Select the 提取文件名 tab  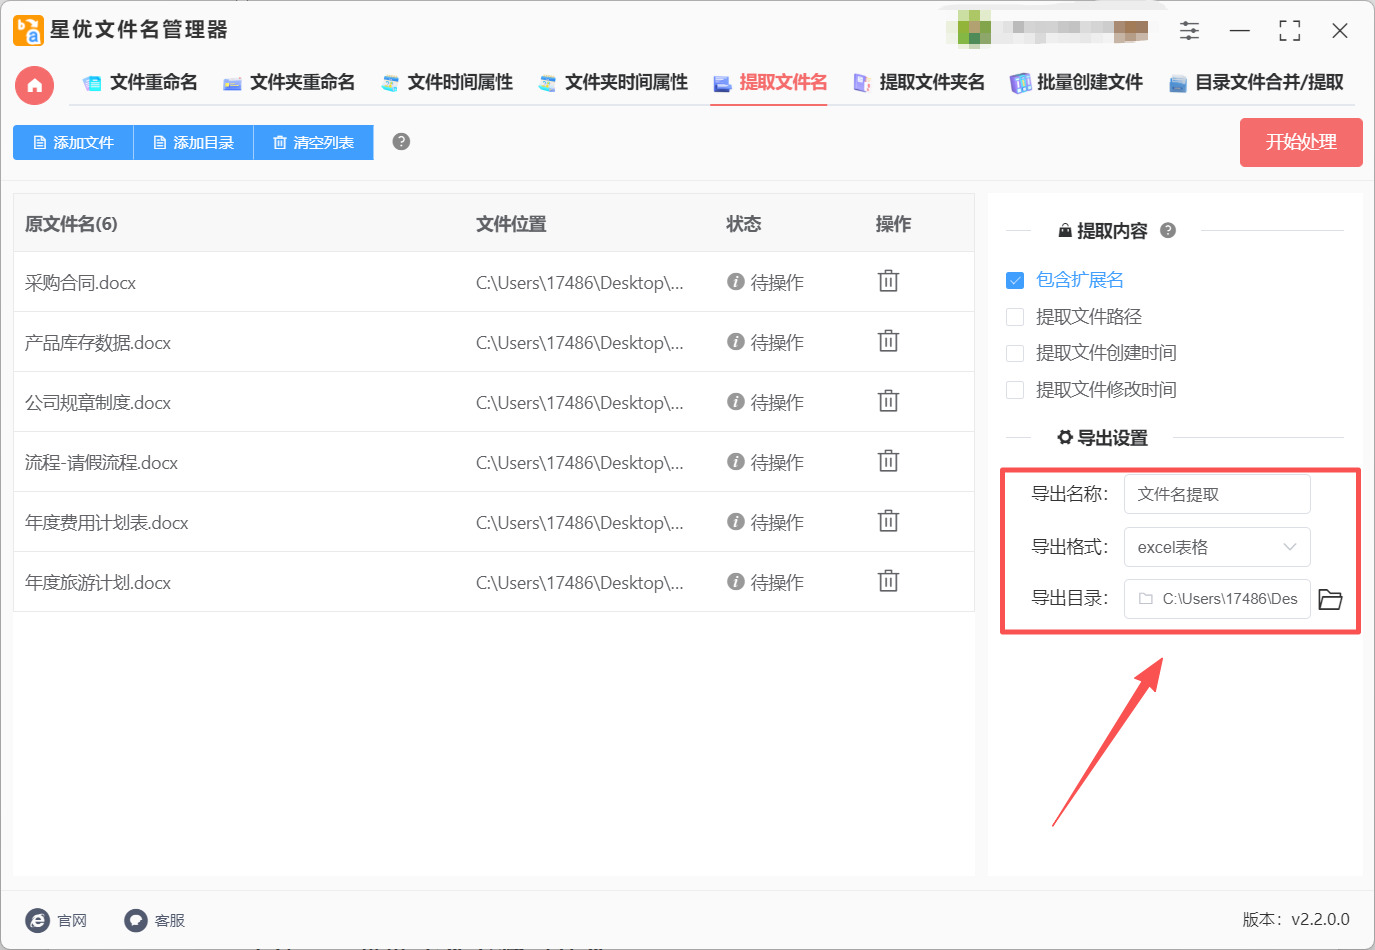coord(770,82)
